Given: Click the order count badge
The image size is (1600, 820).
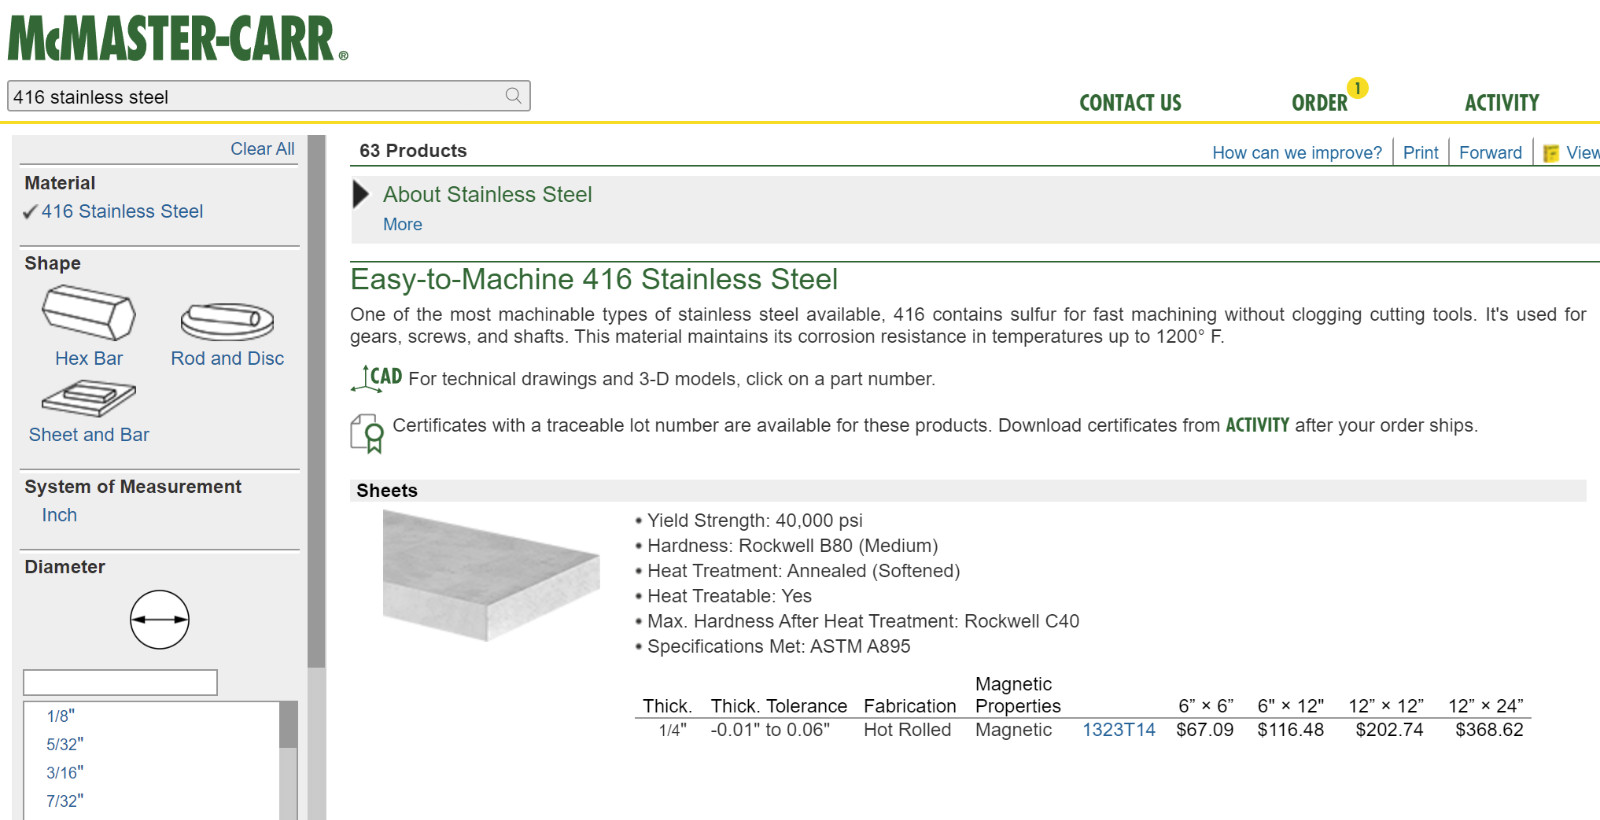Looking at the screenshot, I should pyautogui.click(x=1357, y=88).
